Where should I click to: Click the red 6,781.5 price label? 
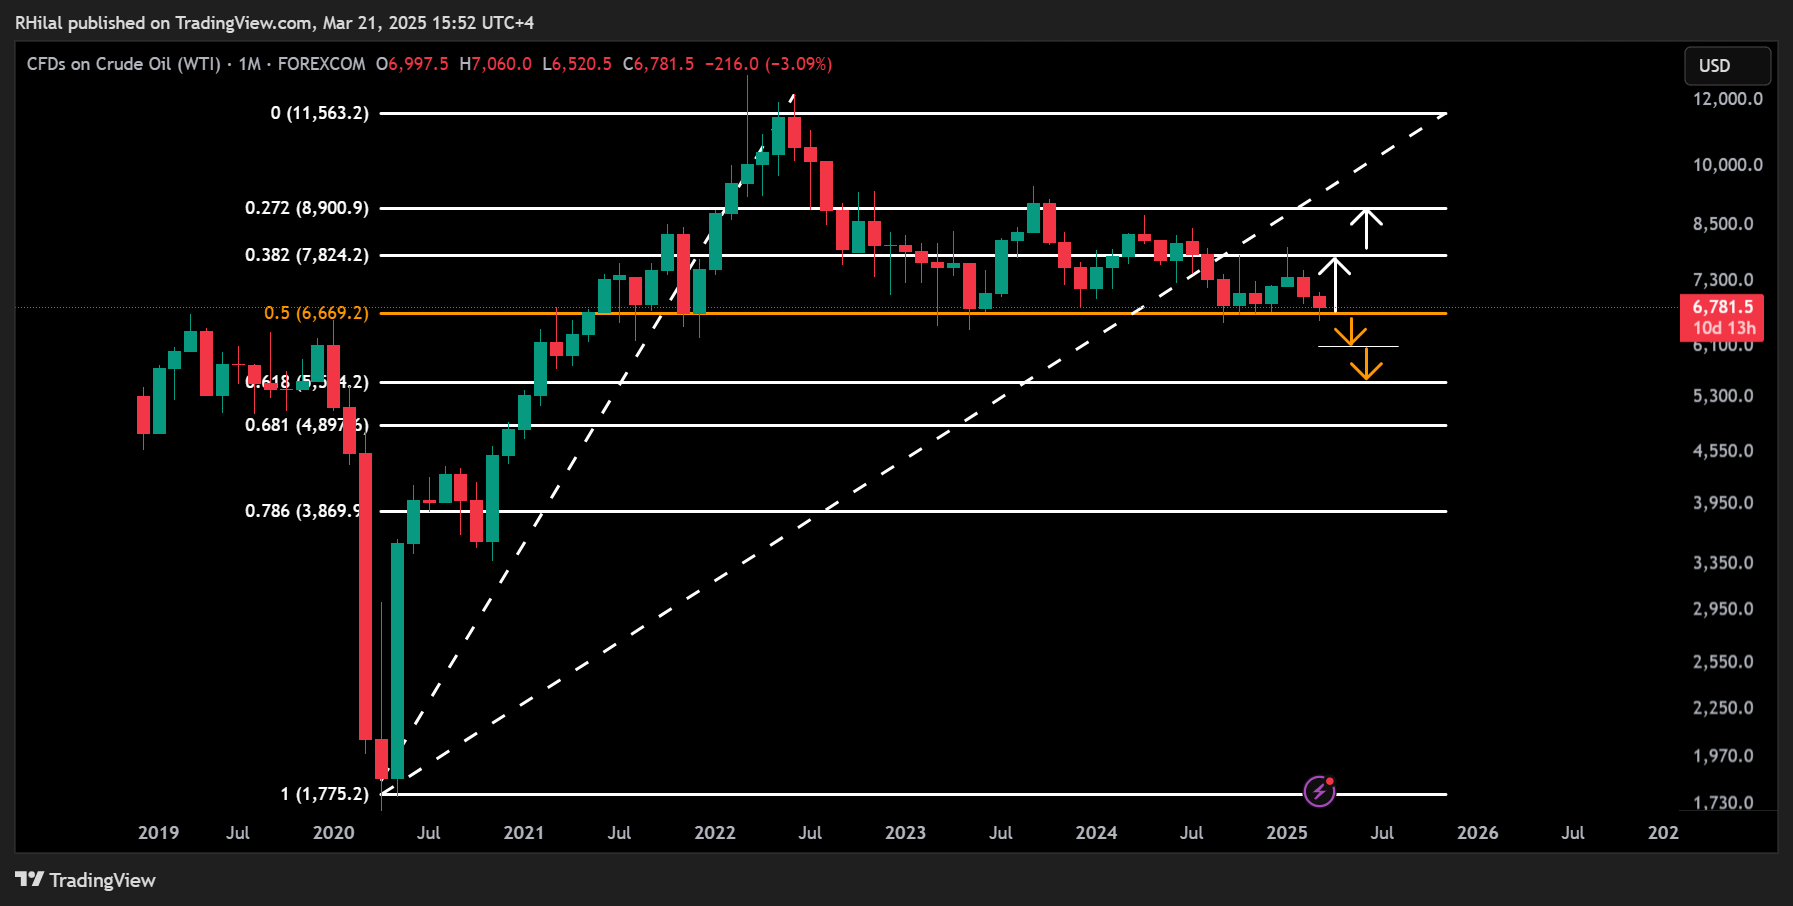(1722, 307)
